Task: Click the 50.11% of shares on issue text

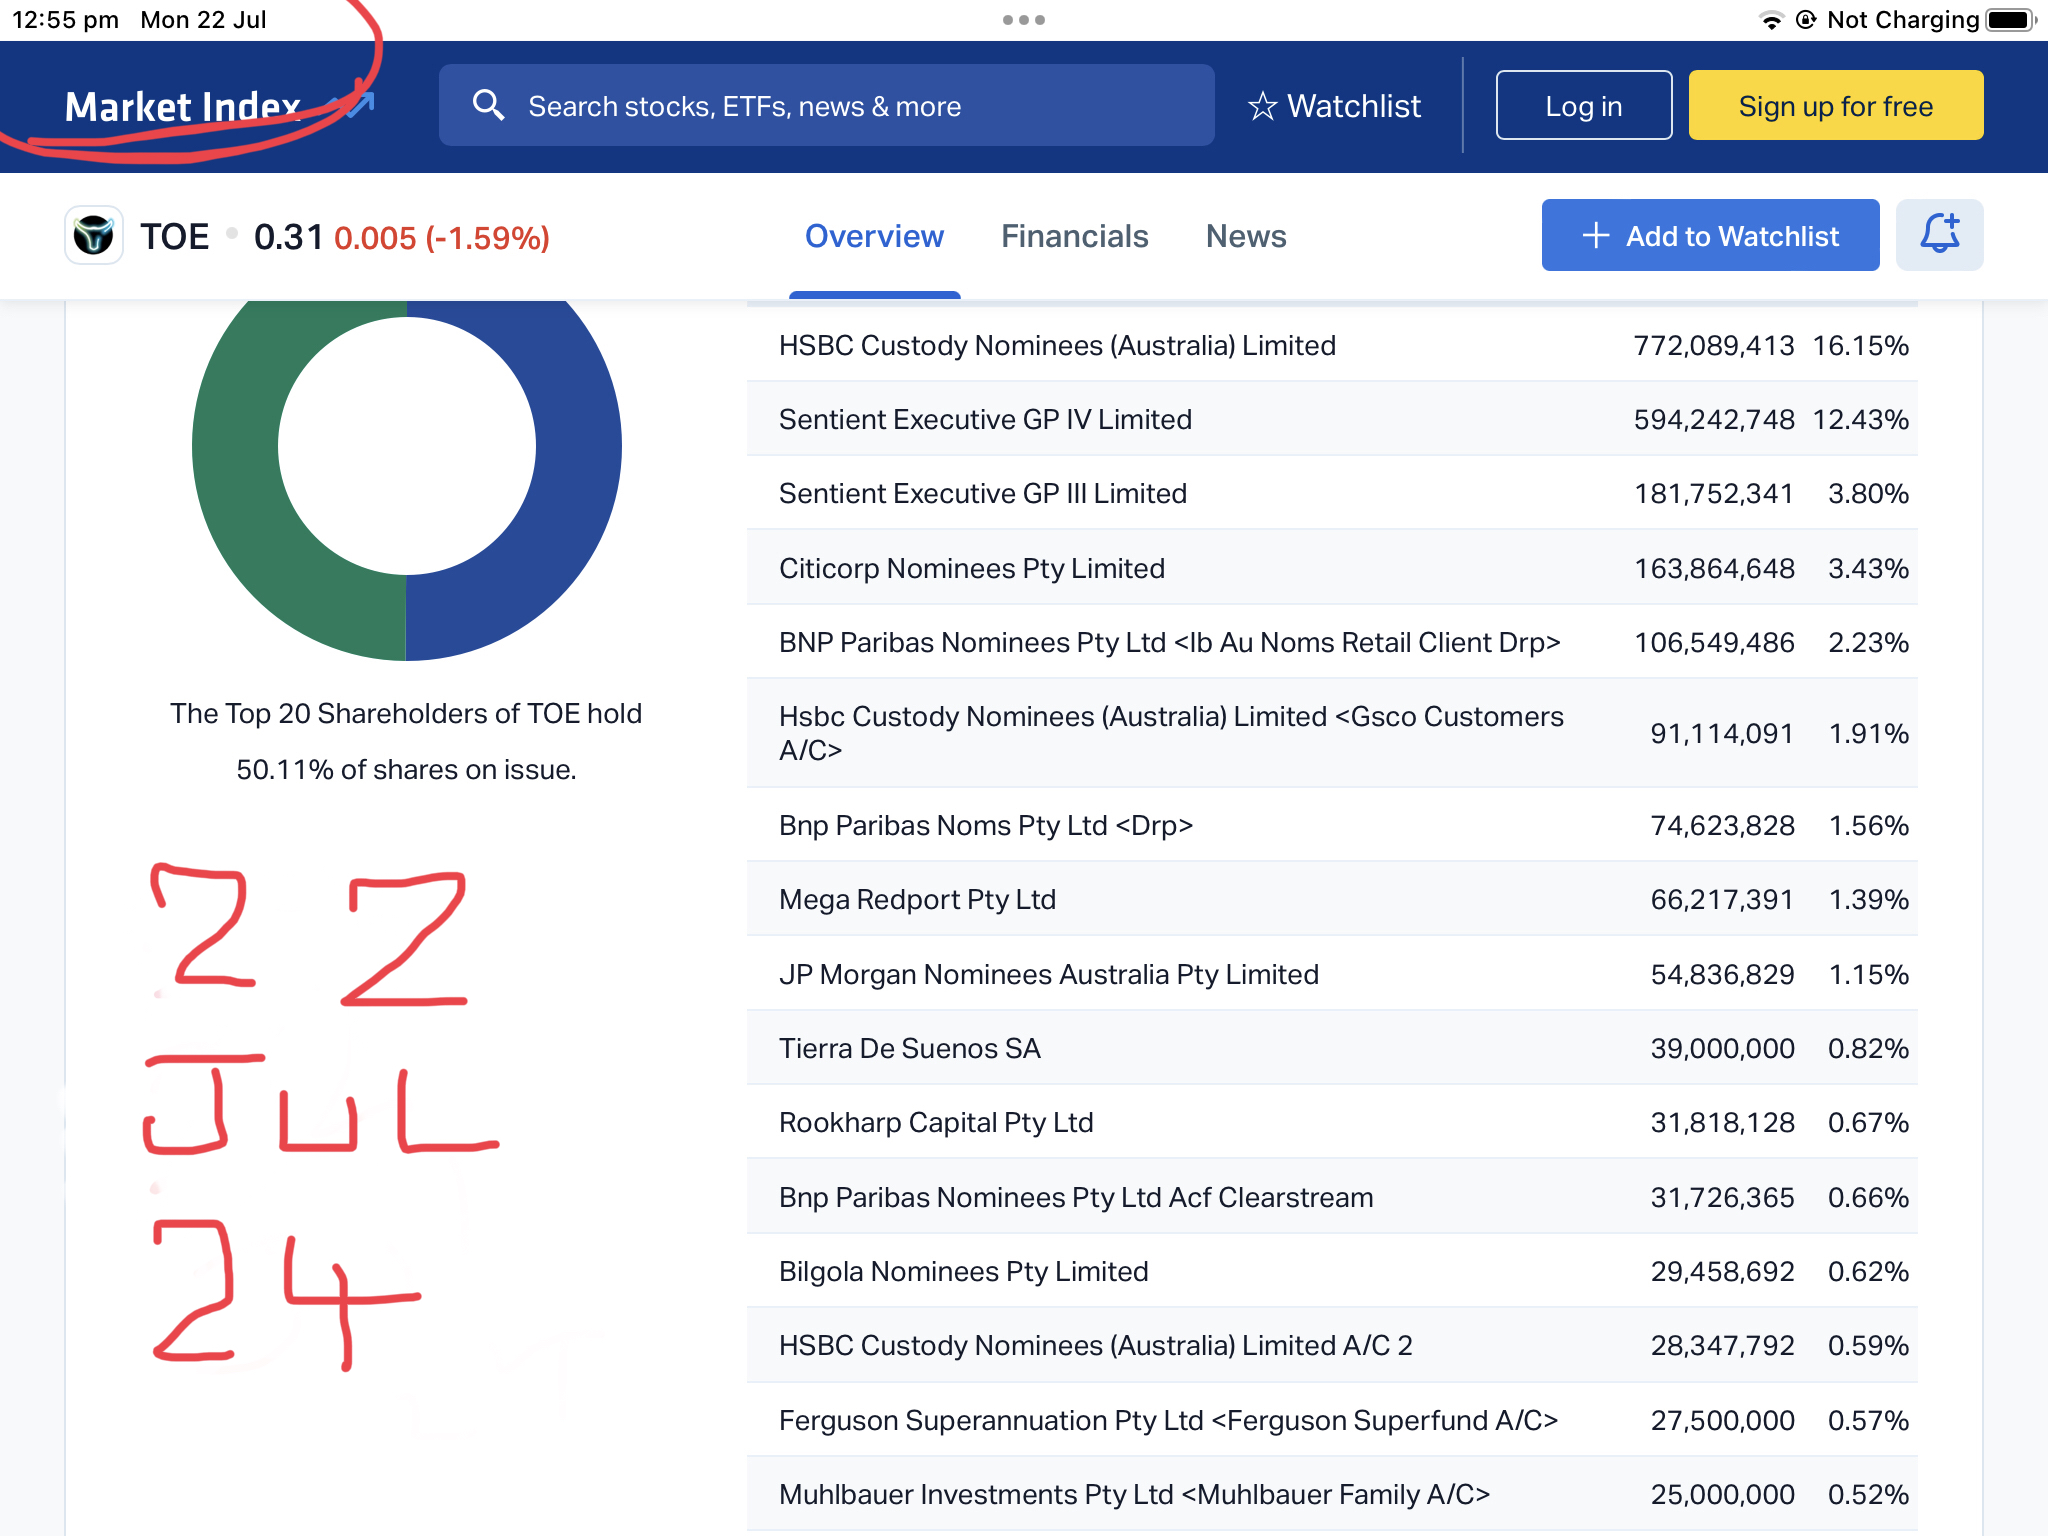Action: (x=406, y=769)
